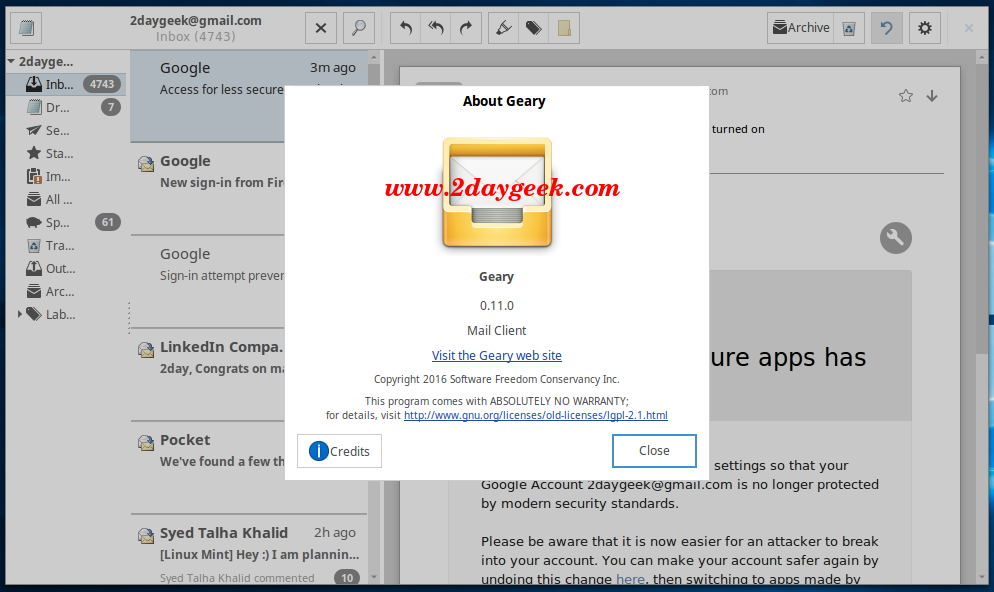994x592 pixels.
Task: Archive the selected conversation
Action: click(x=801, y=28)
